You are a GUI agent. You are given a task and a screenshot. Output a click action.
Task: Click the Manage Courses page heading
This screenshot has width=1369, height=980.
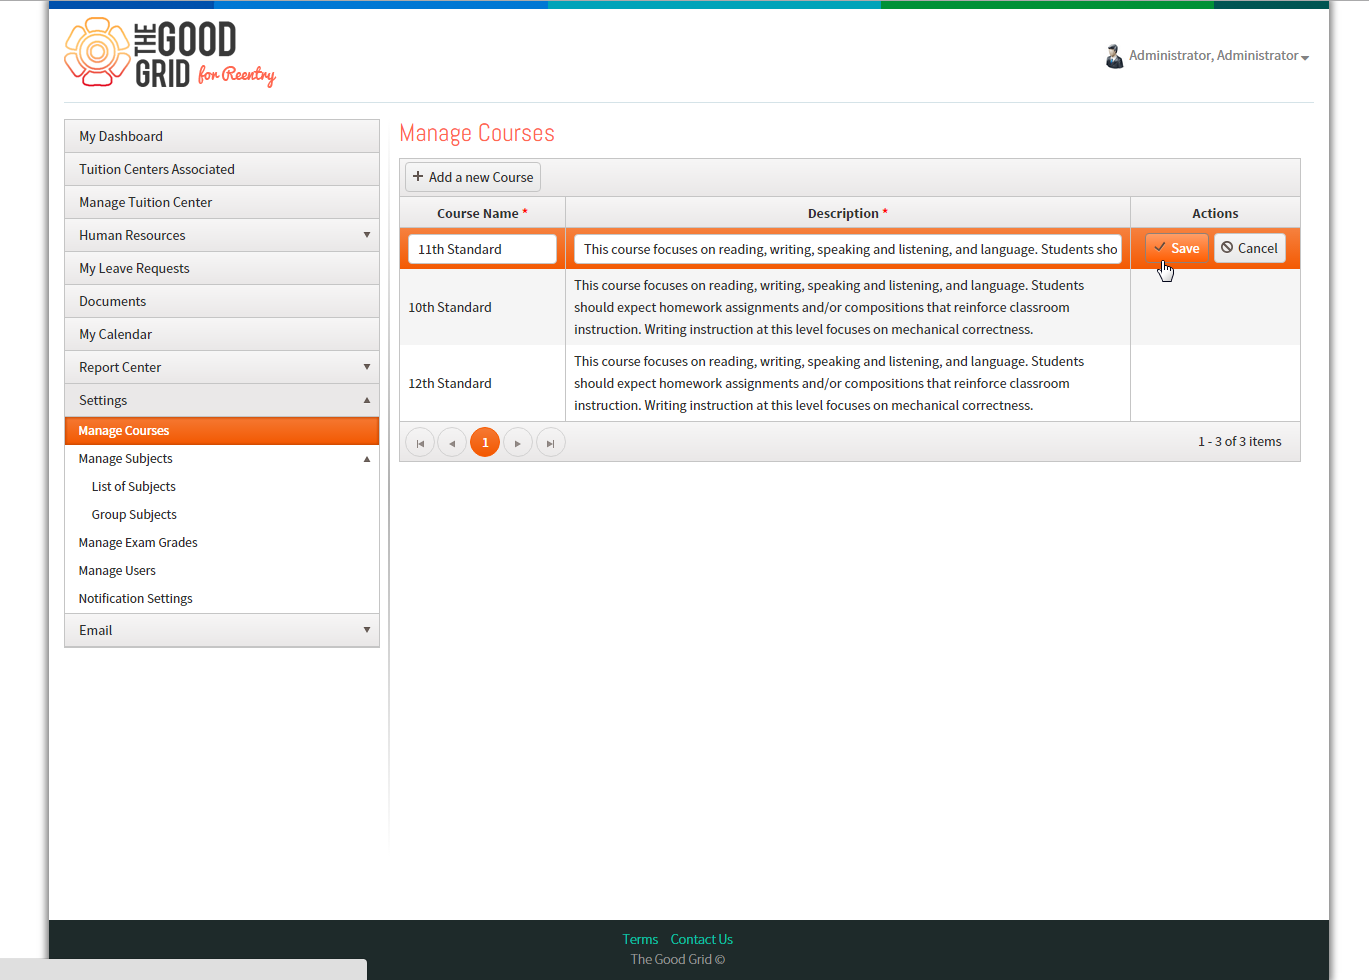pos(477,133)
